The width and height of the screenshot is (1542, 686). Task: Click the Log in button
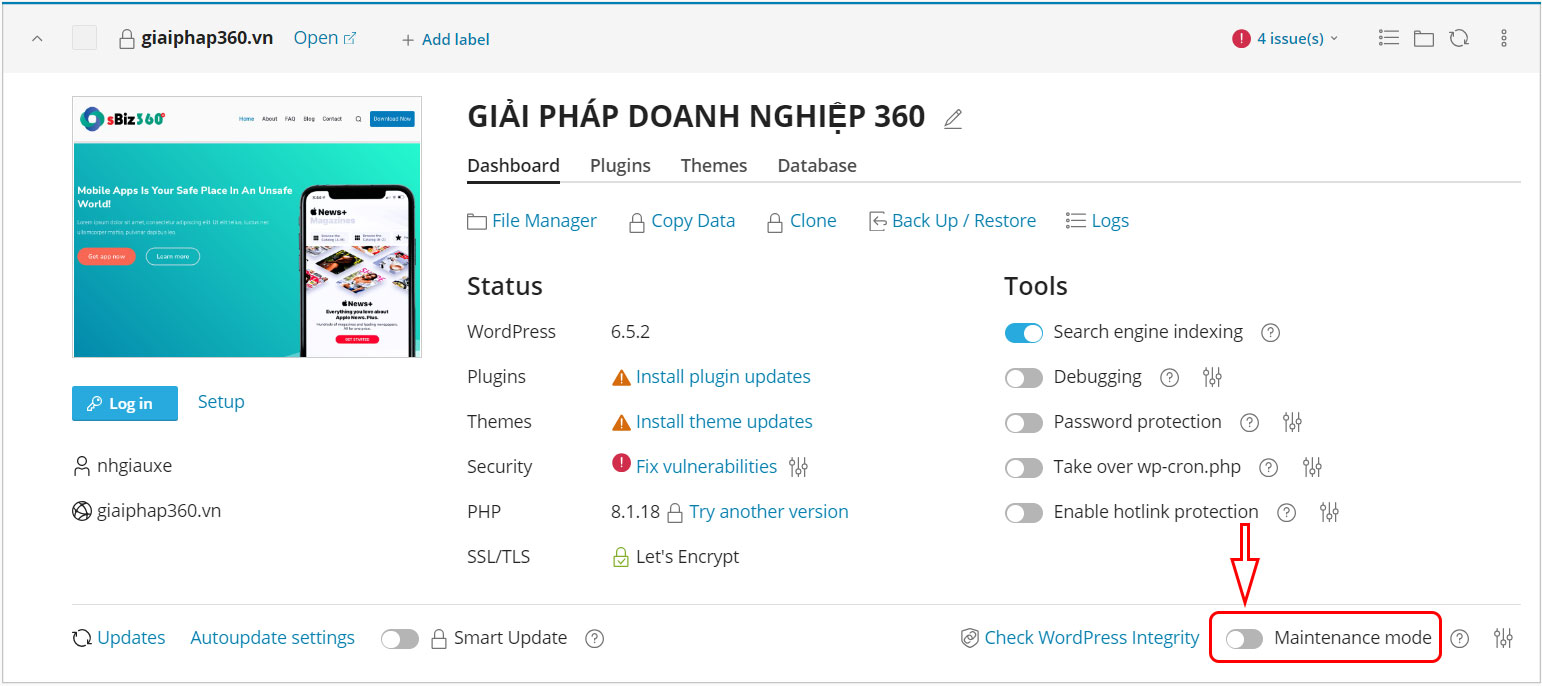124,403
